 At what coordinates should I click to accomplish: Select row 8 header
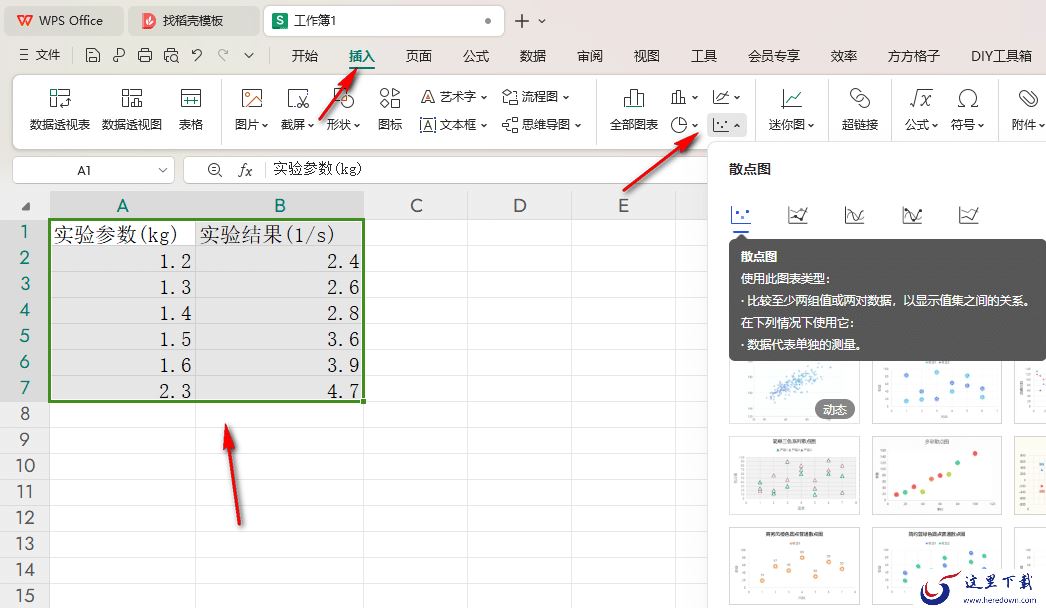tap(25, 414)
